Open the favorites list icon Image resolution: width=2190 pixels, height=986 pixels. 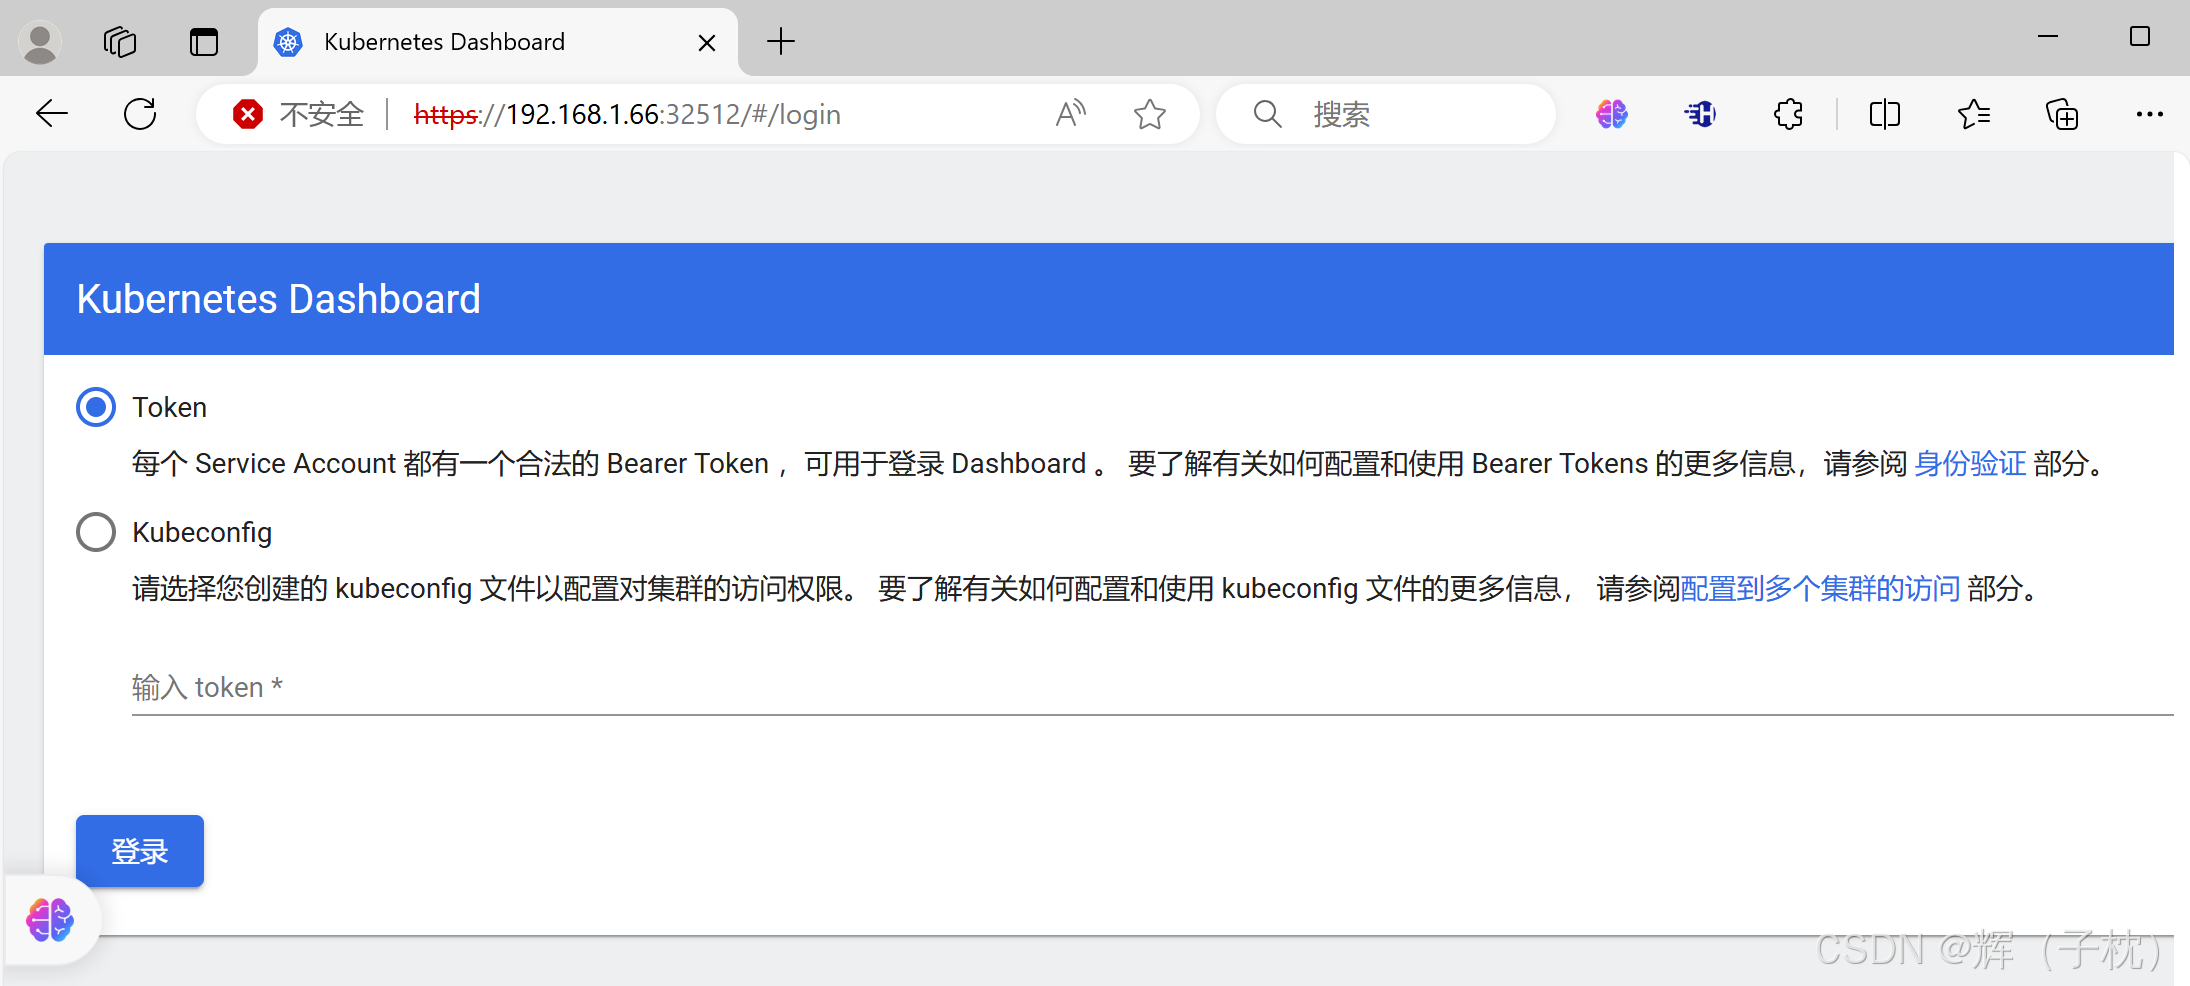pyautogui.click(x=1974, y=114)
